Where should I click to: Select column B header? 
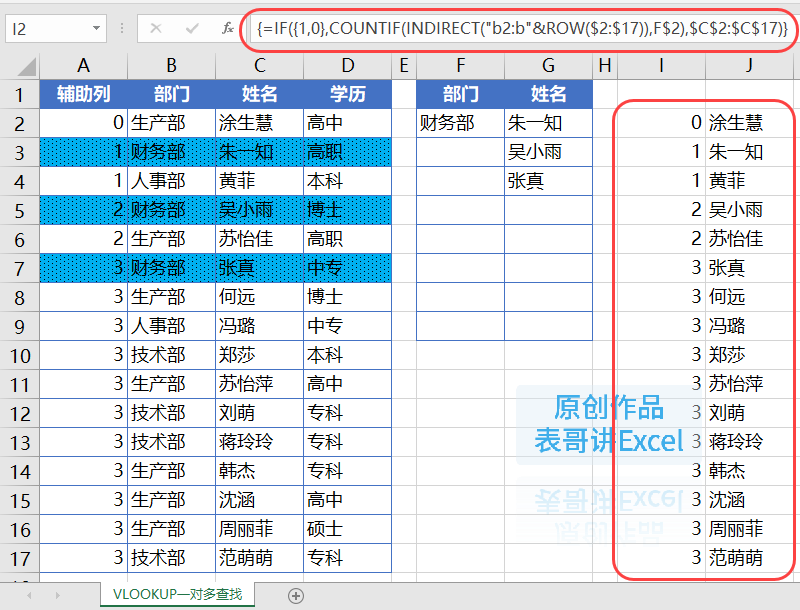(171, 66)
